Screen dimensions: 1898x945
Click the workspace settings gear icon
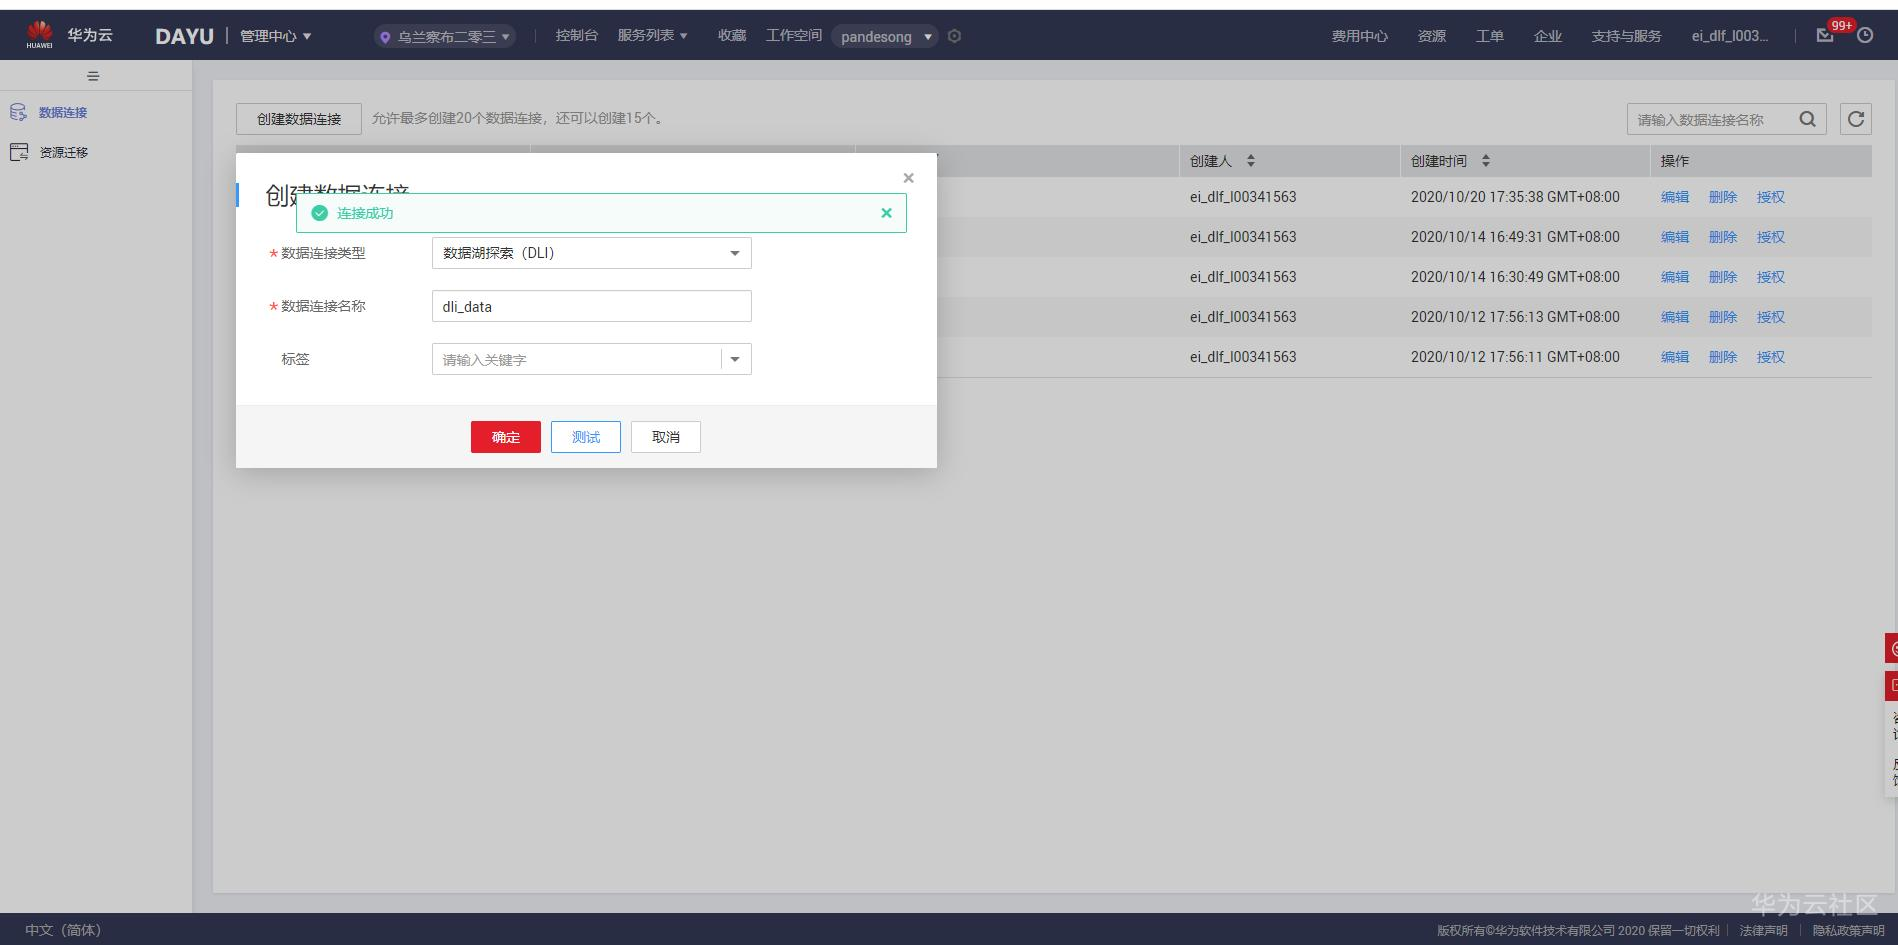(x=954, y=36)
